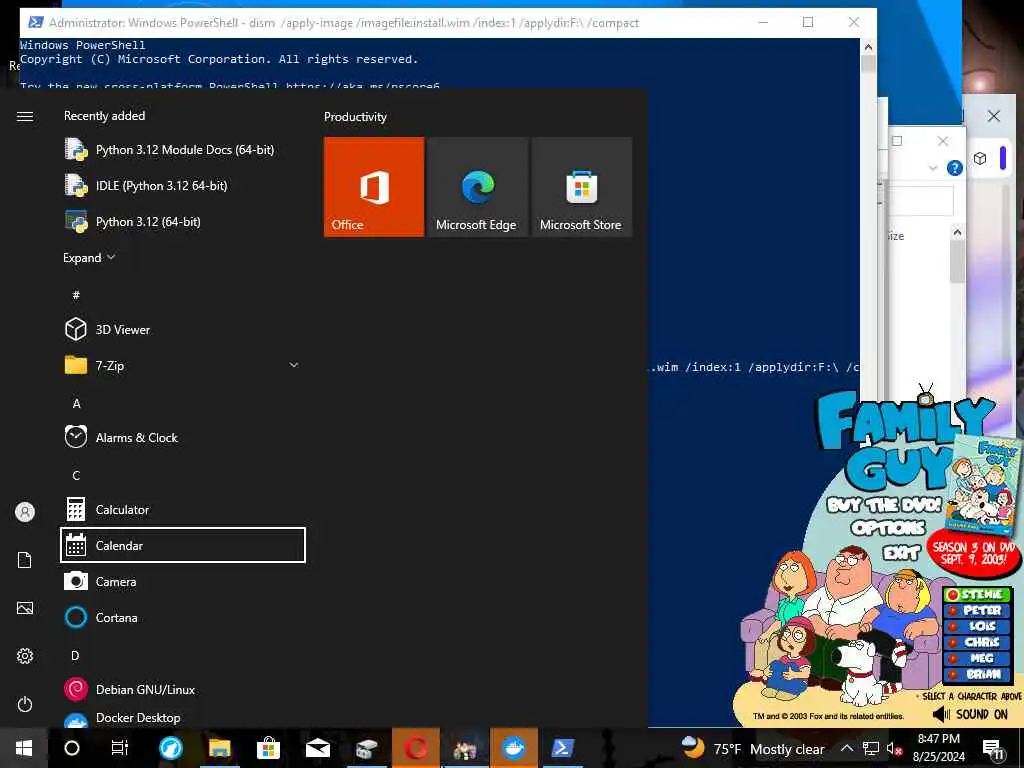Open Calendar app
This screenshot has height=768, width=1024.
click(x=183, y=545)
